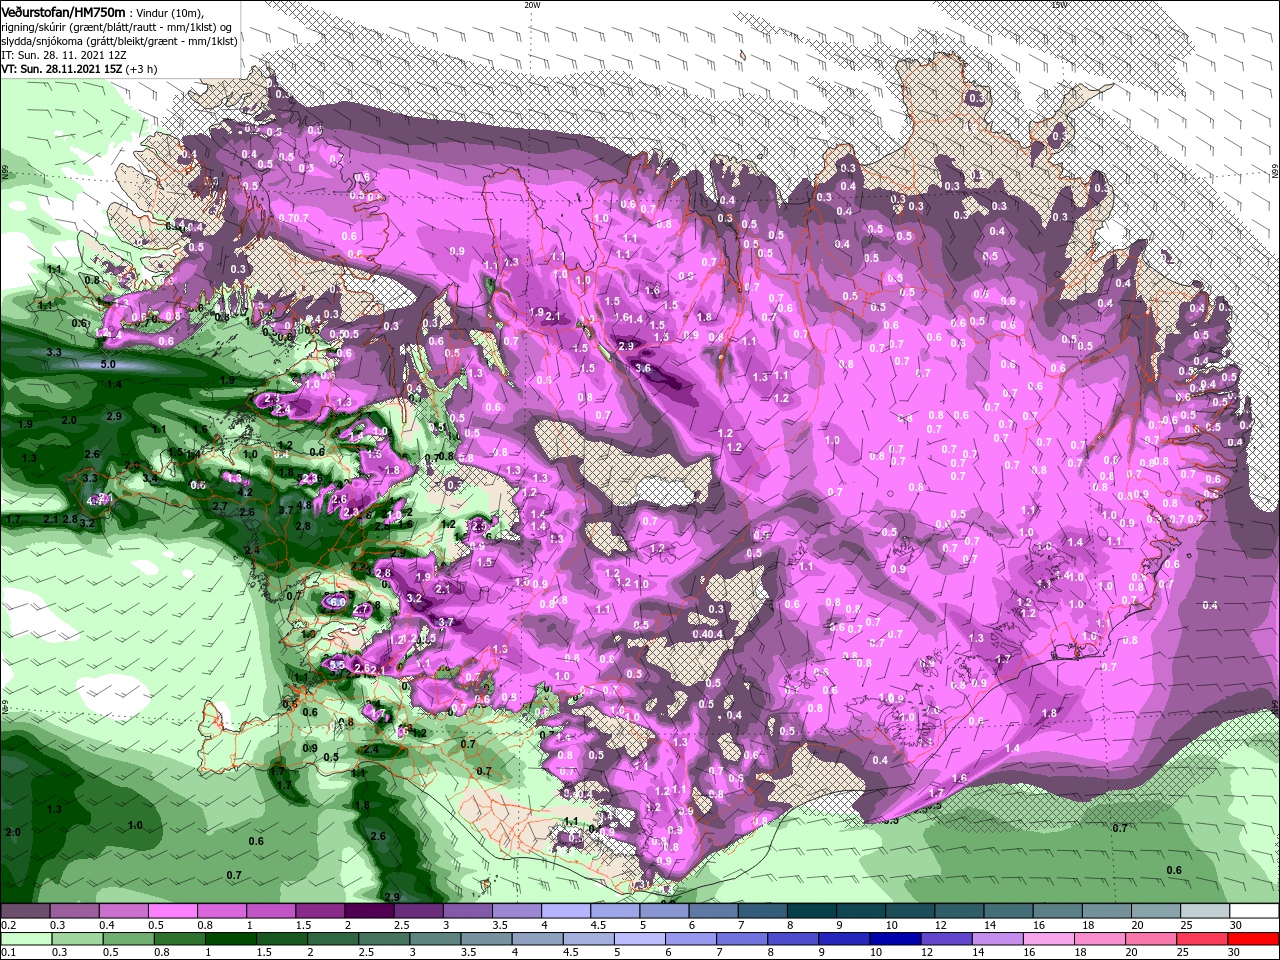Viewport: 1280px width, 960px height.
Task: Select darkest purple snow swatch between 2 and 2.5
Action: pos(369,911)
